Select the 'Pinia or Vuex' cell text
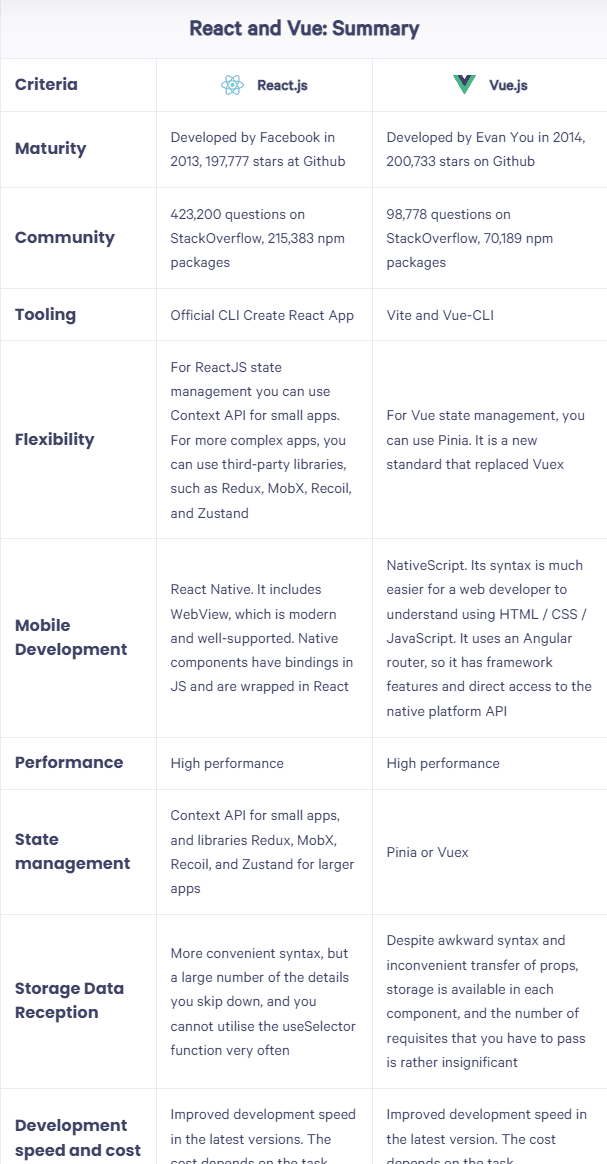 [x=427, y=852]
